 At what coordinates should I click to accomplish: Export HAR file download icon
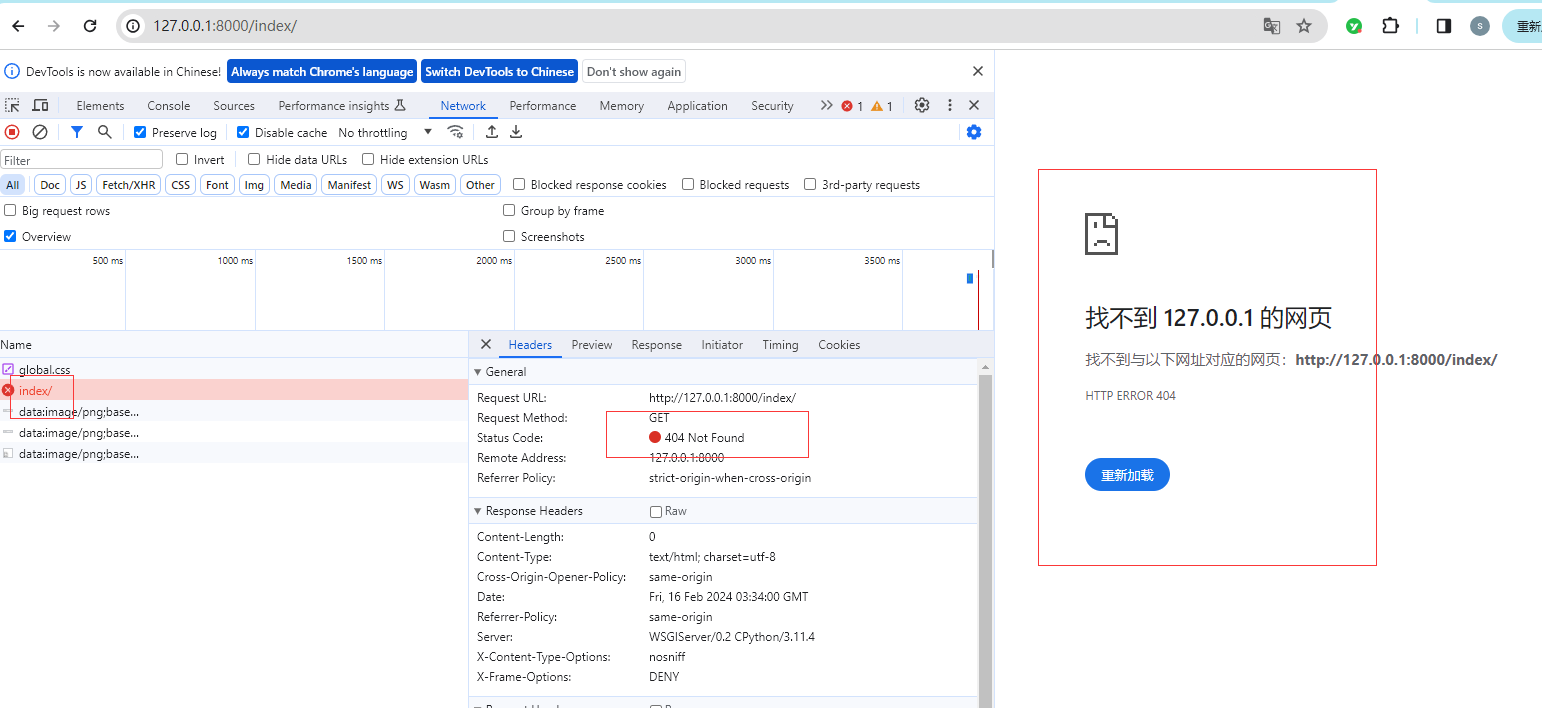coord(516,132)
